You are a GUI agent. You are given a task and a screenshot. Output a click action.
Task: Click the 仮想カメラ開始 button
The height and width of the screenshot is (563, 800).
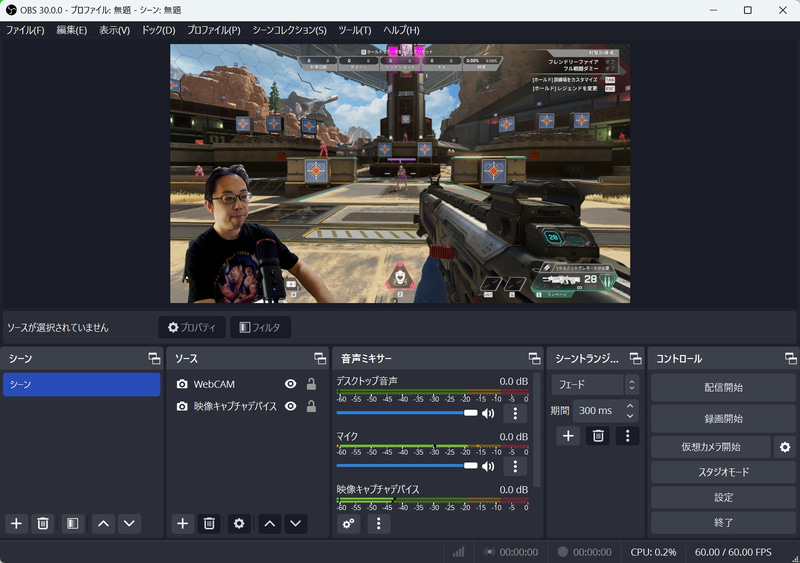pyautogui.click(x=711, y=447)
